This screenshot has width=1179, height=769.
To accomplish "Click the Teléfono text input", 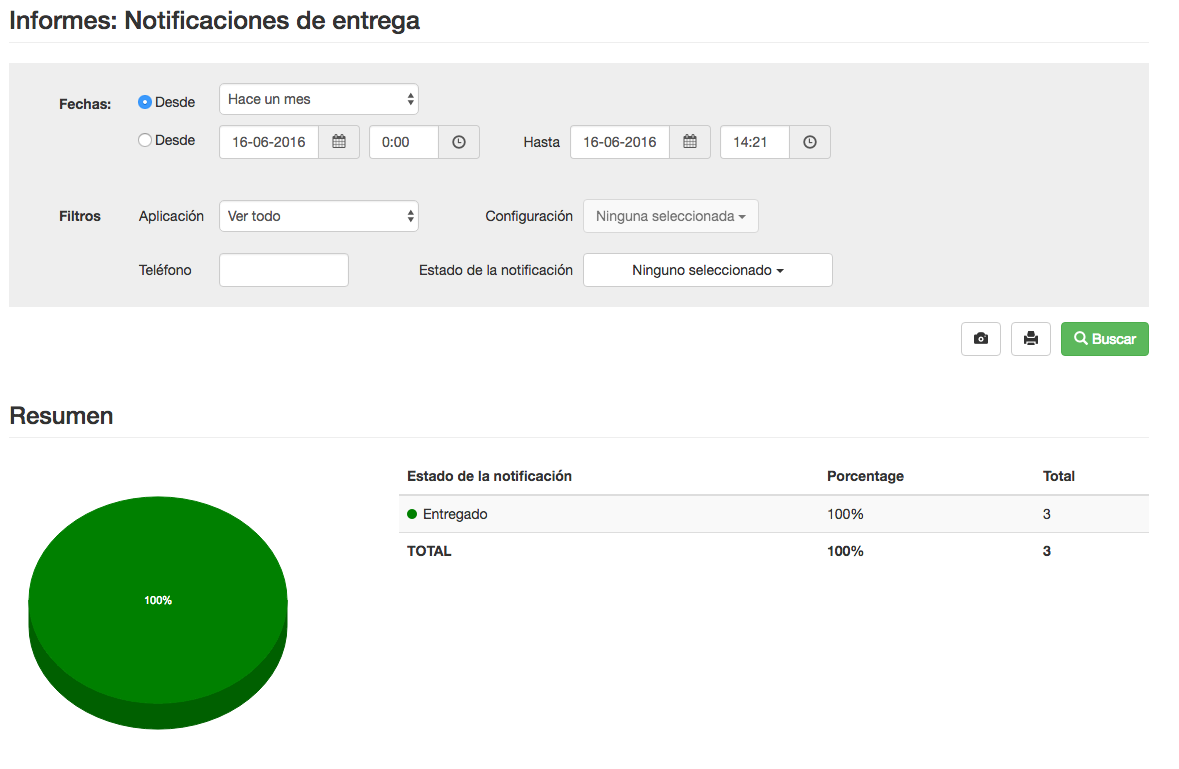I will pos(283,270).
